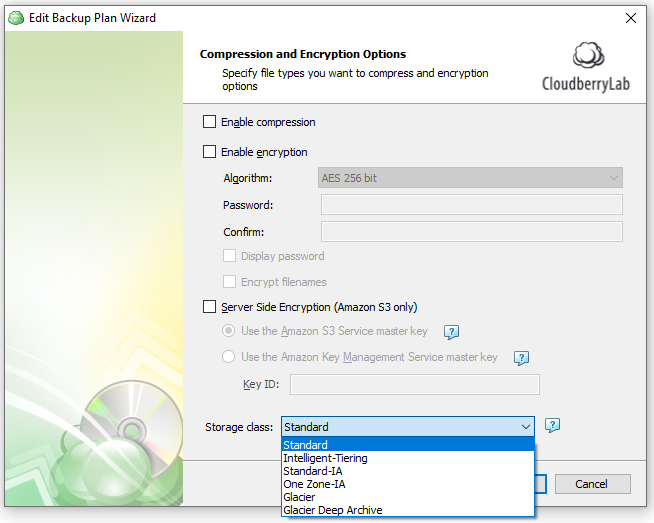The width and height of the screenshot is (654, 523).
Task: Tick the Enable encryption checkbox
Action: click(209, 152)
